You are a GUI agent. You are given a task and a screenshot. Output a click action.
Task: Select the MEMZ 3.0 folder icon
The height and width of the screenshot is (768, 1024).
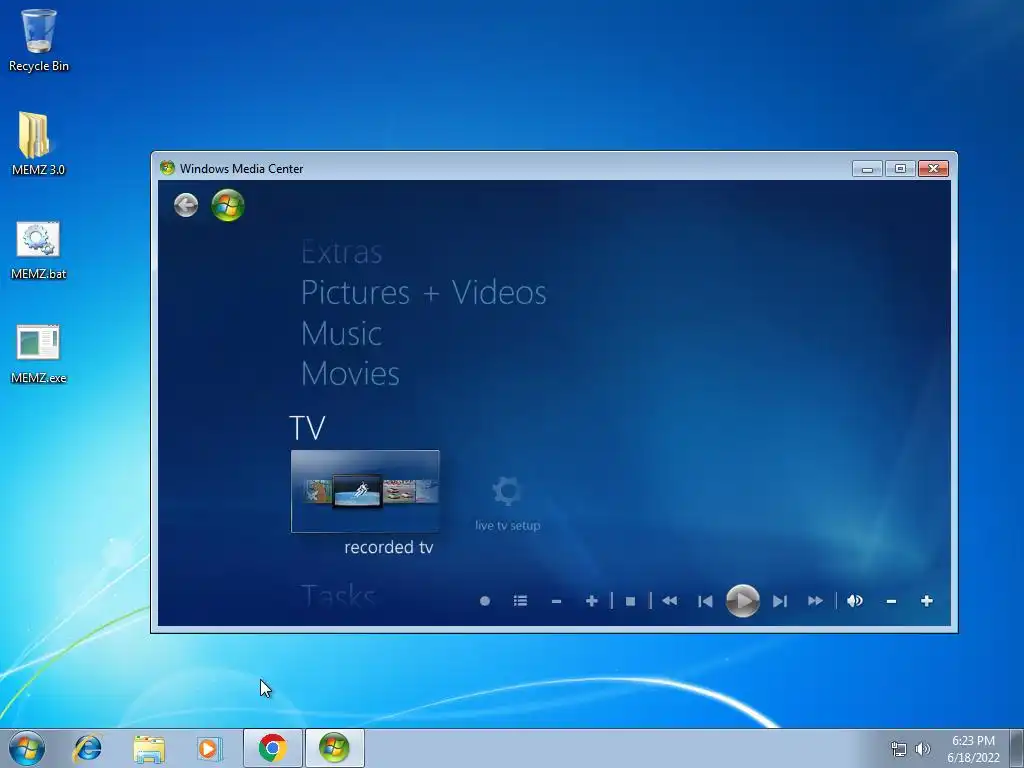(x=38, y=144)
